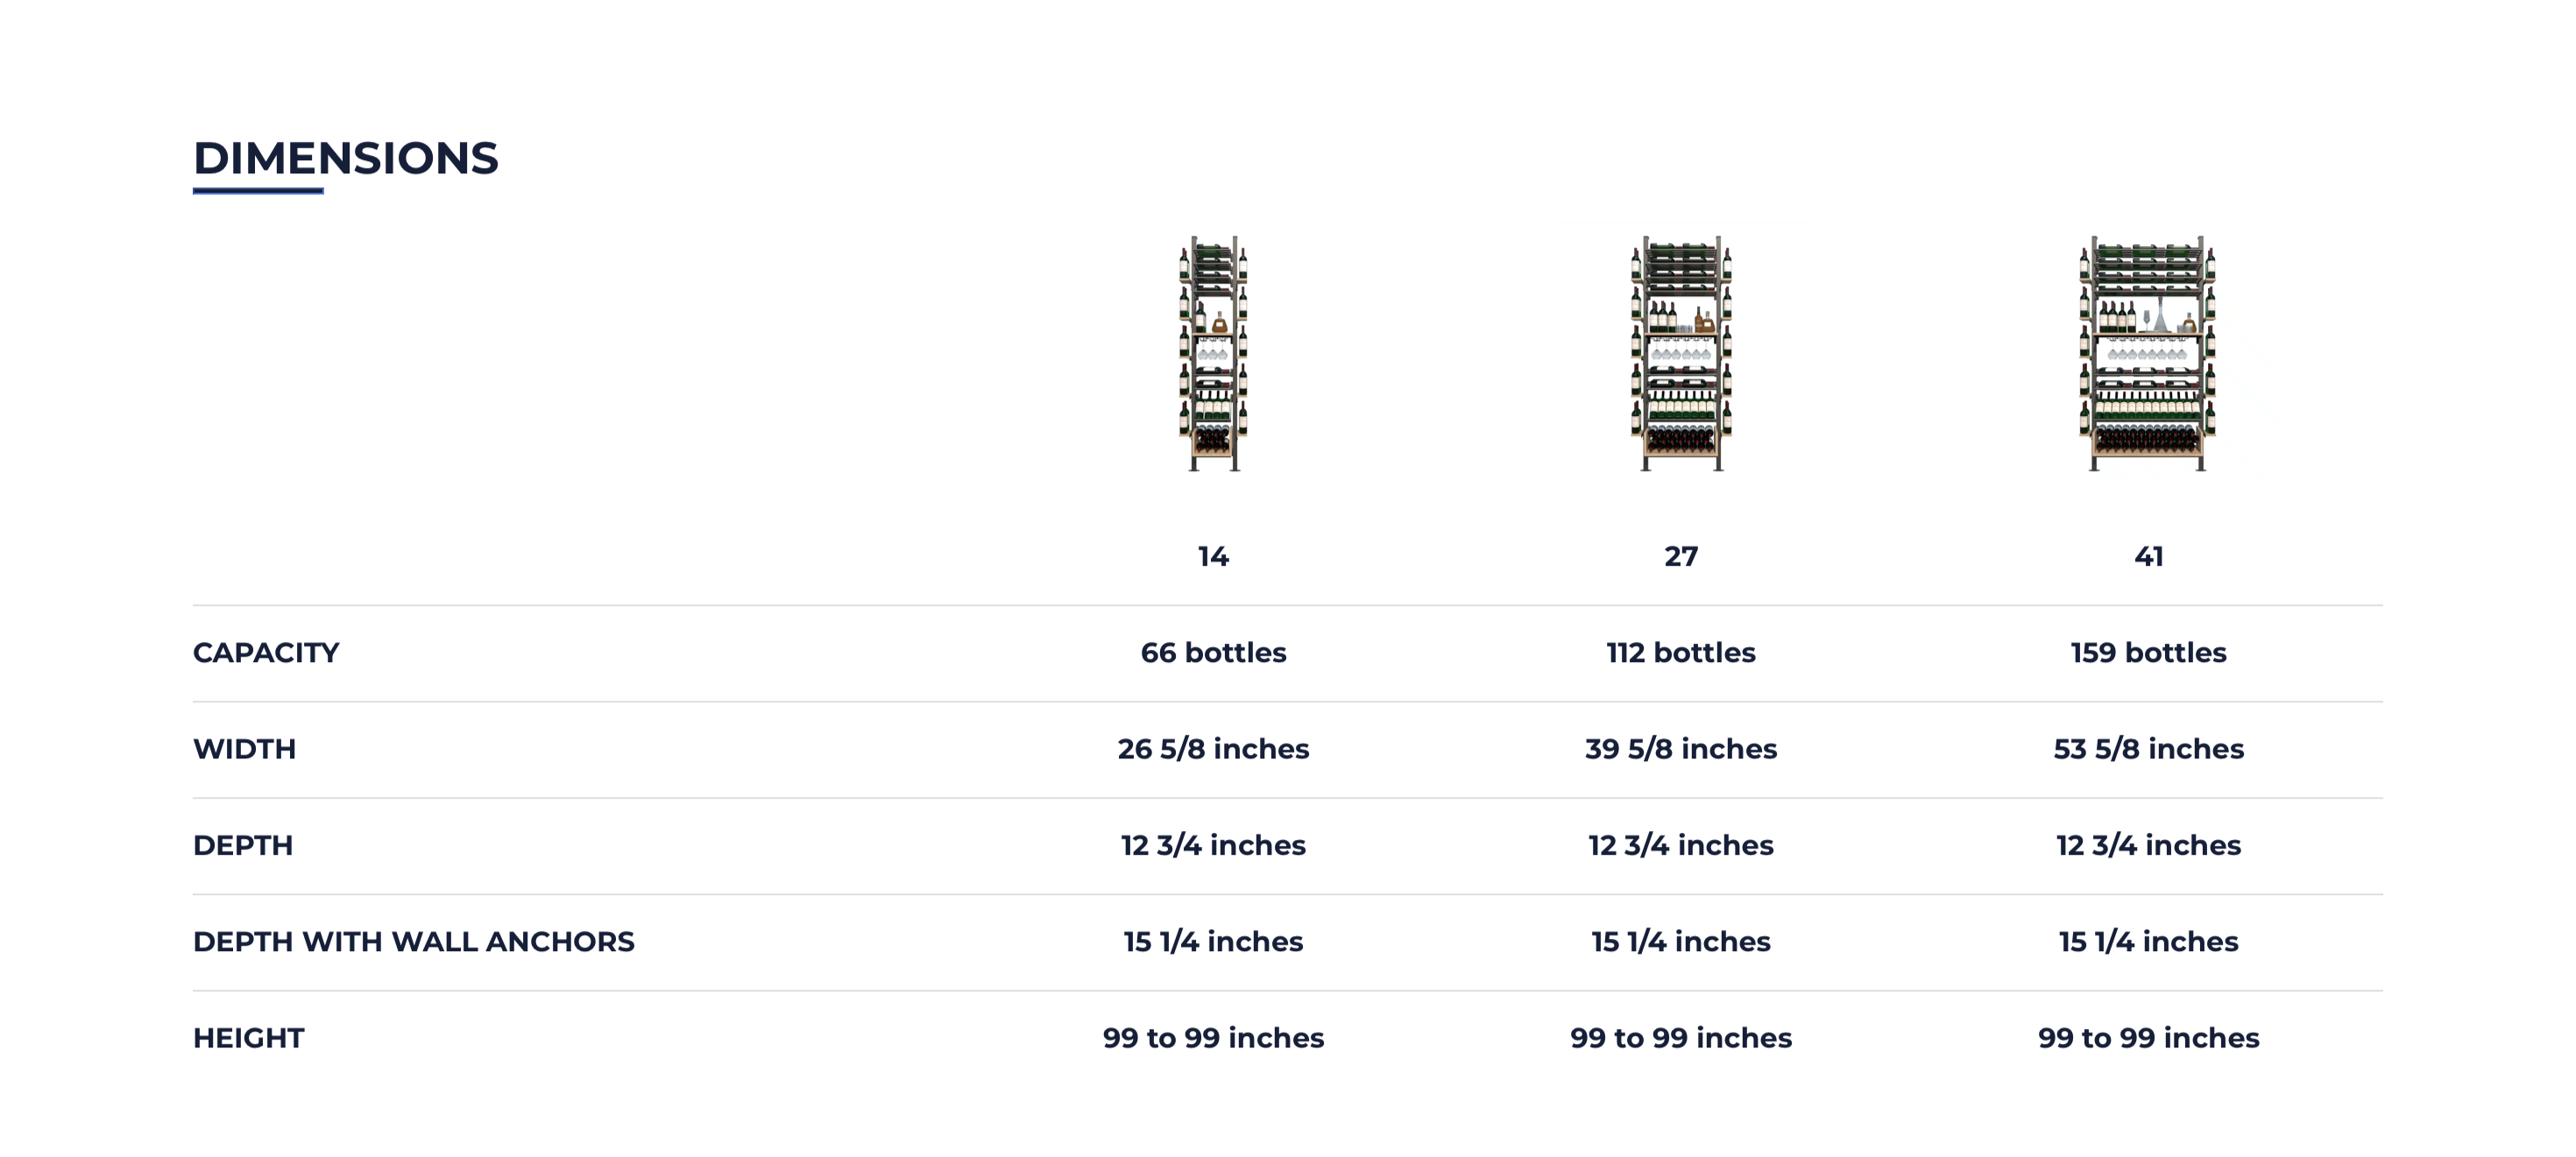Click the 112 bottles capacity value
2576x1157 pixels.
1681,653
